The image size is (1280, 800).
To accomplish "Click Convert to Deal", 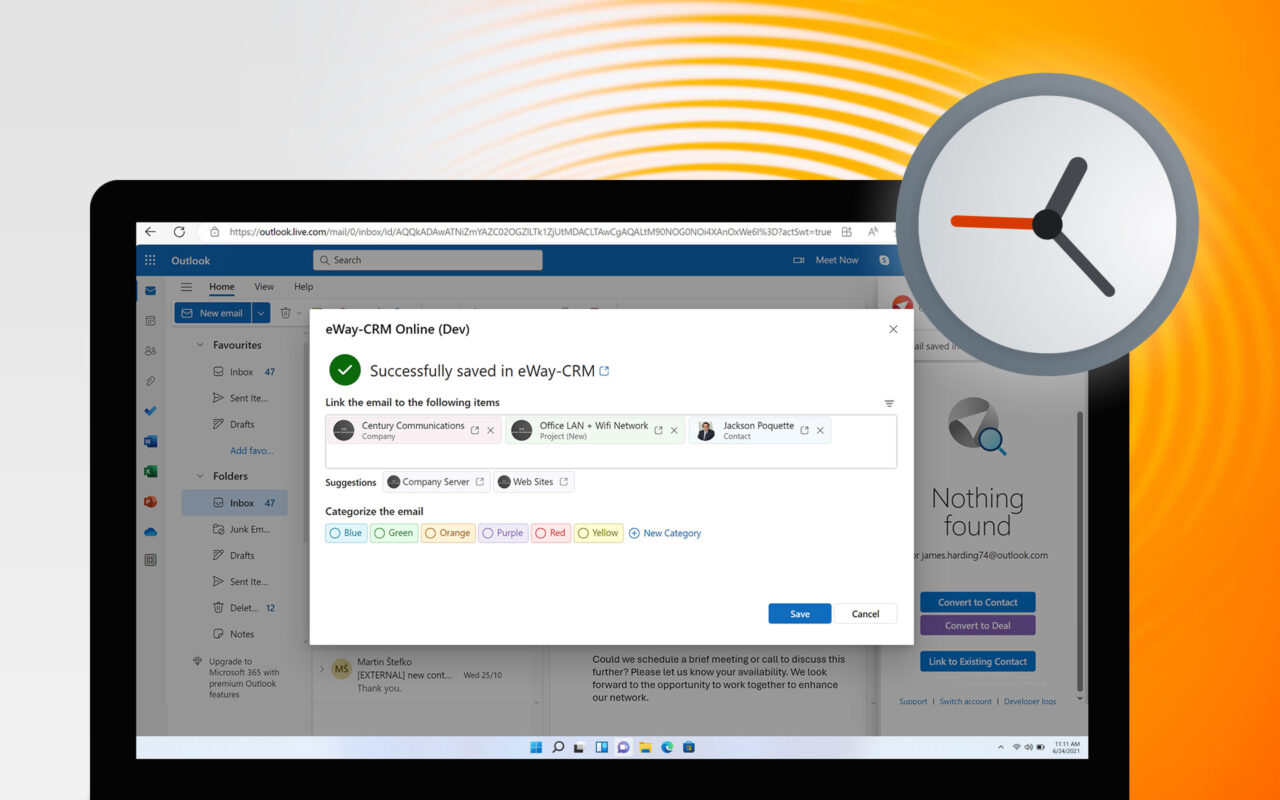I will click(x=978, y=626).
